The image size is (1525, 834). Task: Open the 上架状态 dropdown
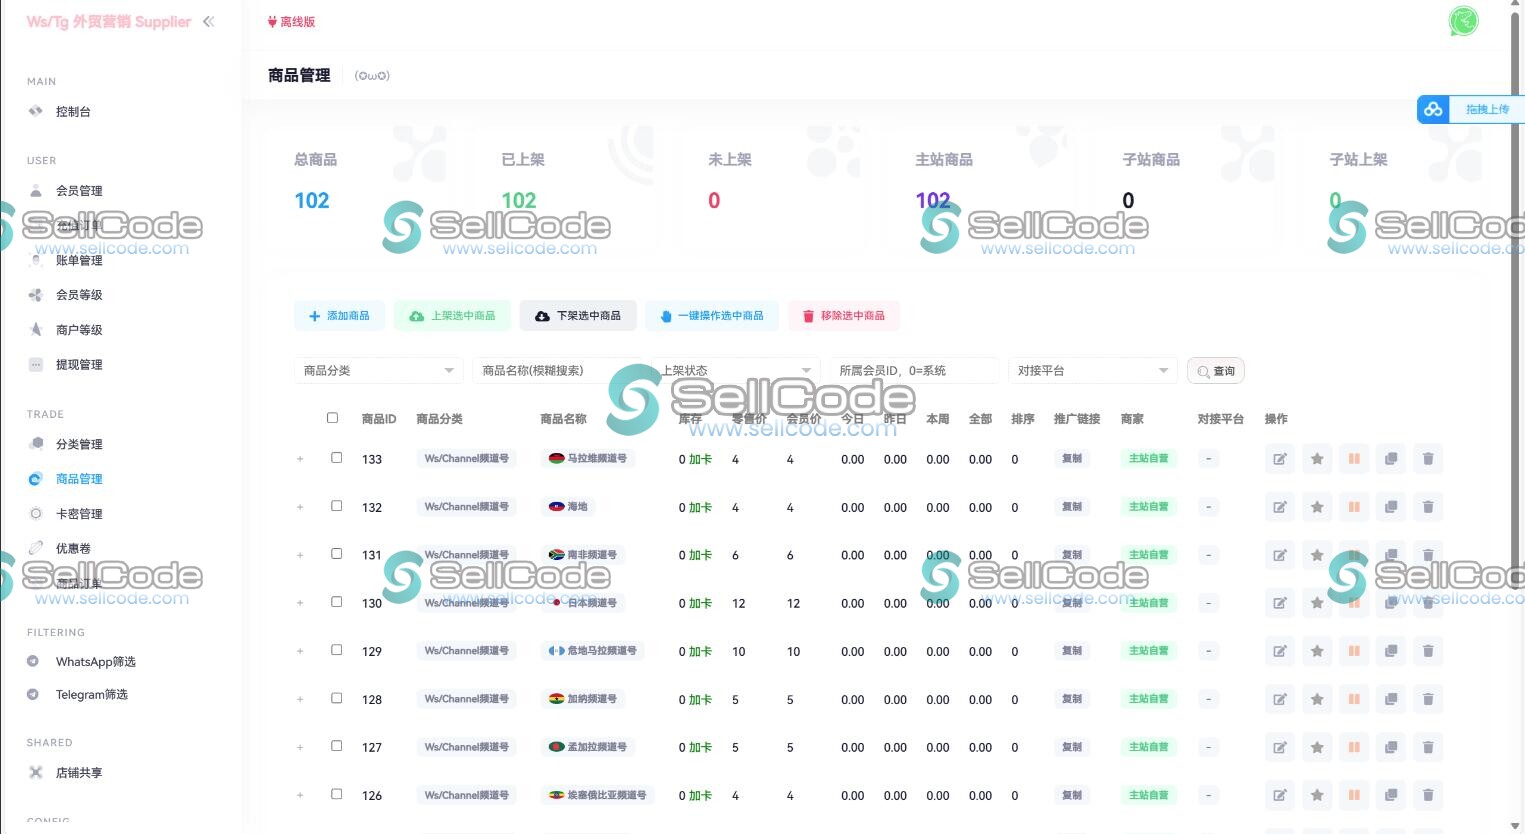point(735,370)
